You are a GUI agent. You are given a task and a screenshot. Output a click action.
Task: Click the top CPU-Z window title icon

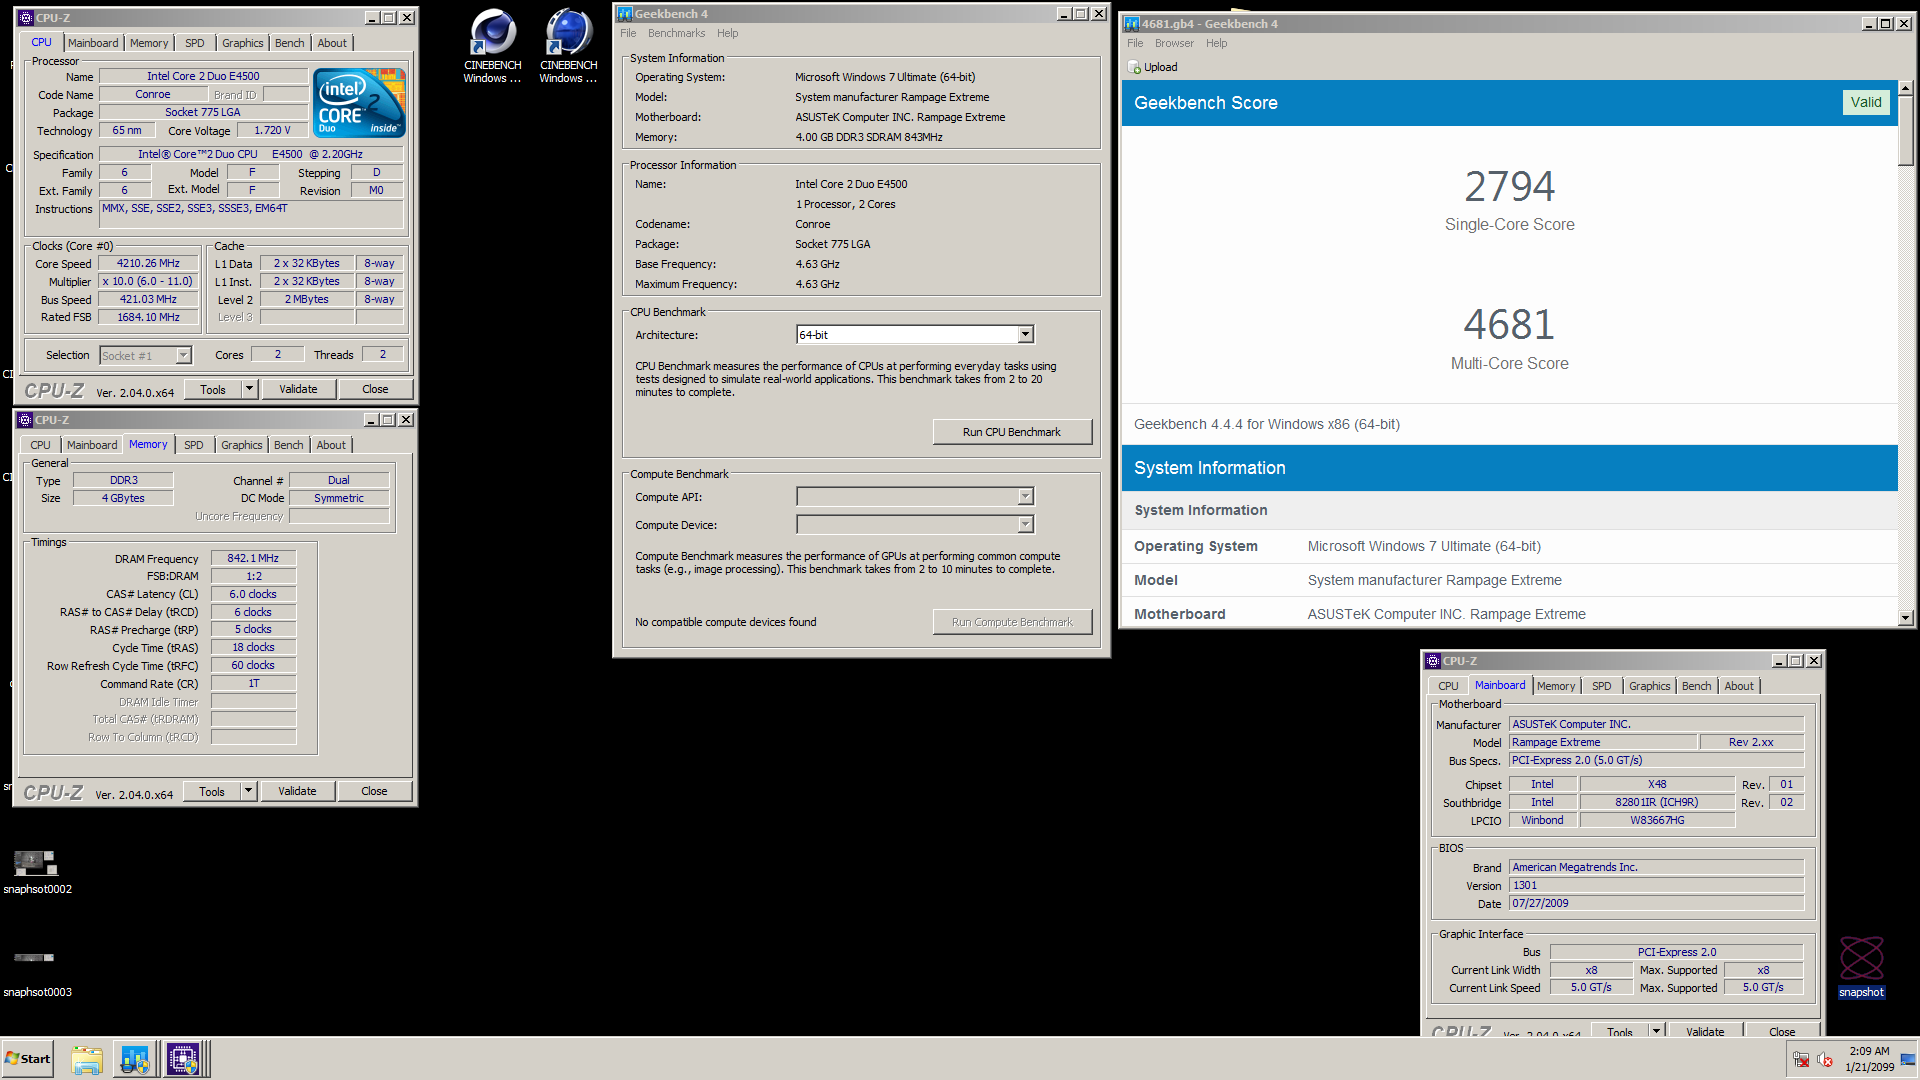[26, 18]
